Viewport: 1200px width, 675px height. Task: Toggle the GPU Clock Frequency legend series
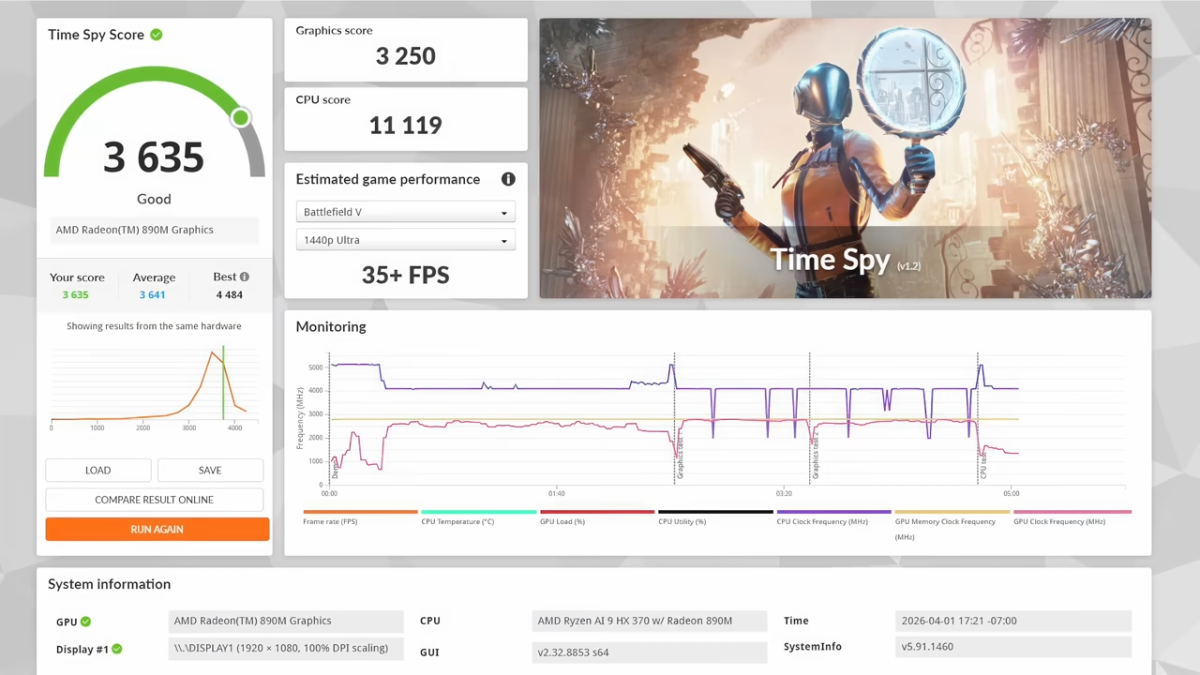pyautogui.click(x=1072, y=517)
